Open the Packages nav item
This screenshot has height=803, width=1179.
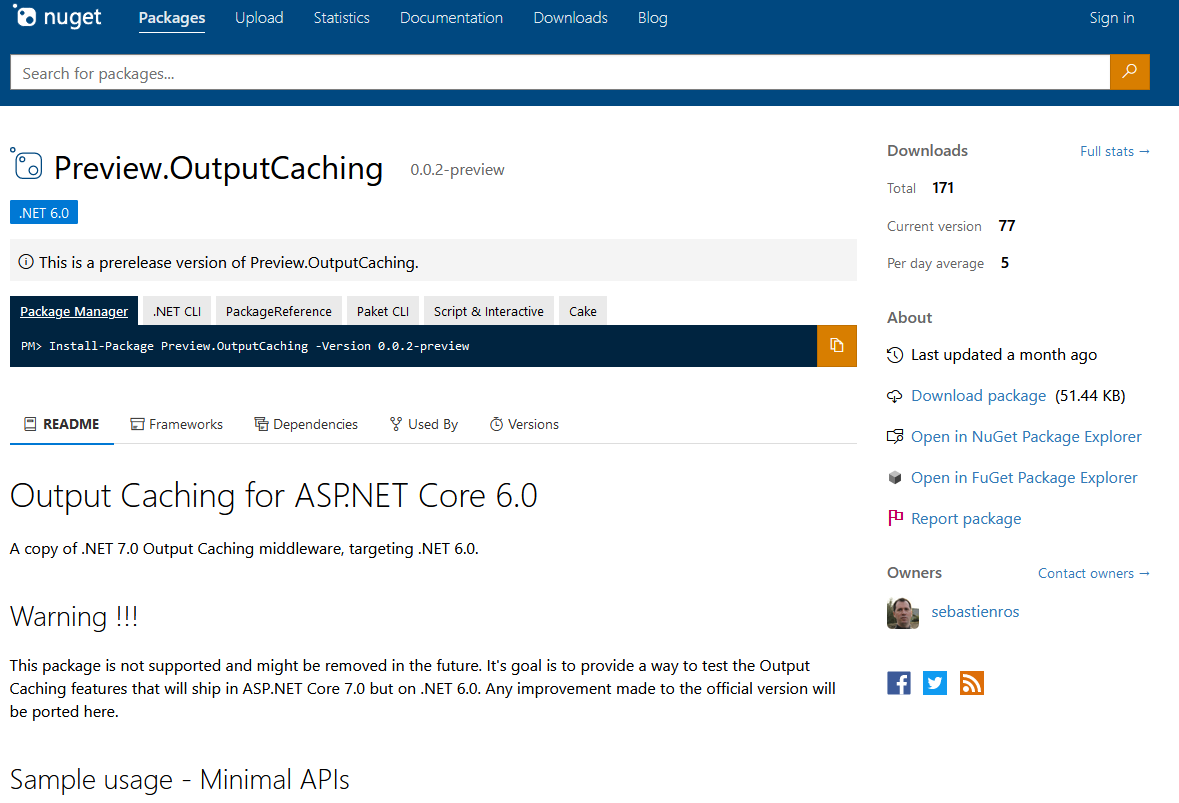coord(172,18)
